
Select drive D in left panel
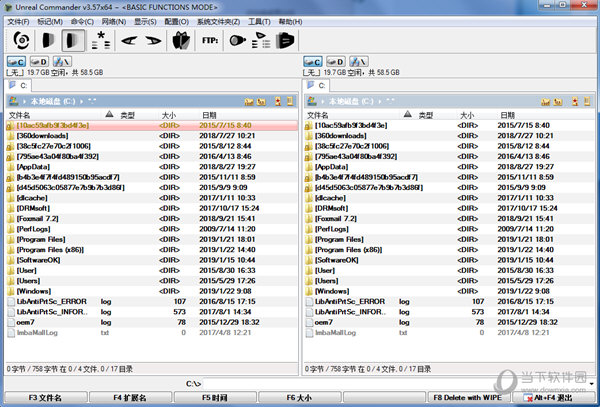pos(41,62)
